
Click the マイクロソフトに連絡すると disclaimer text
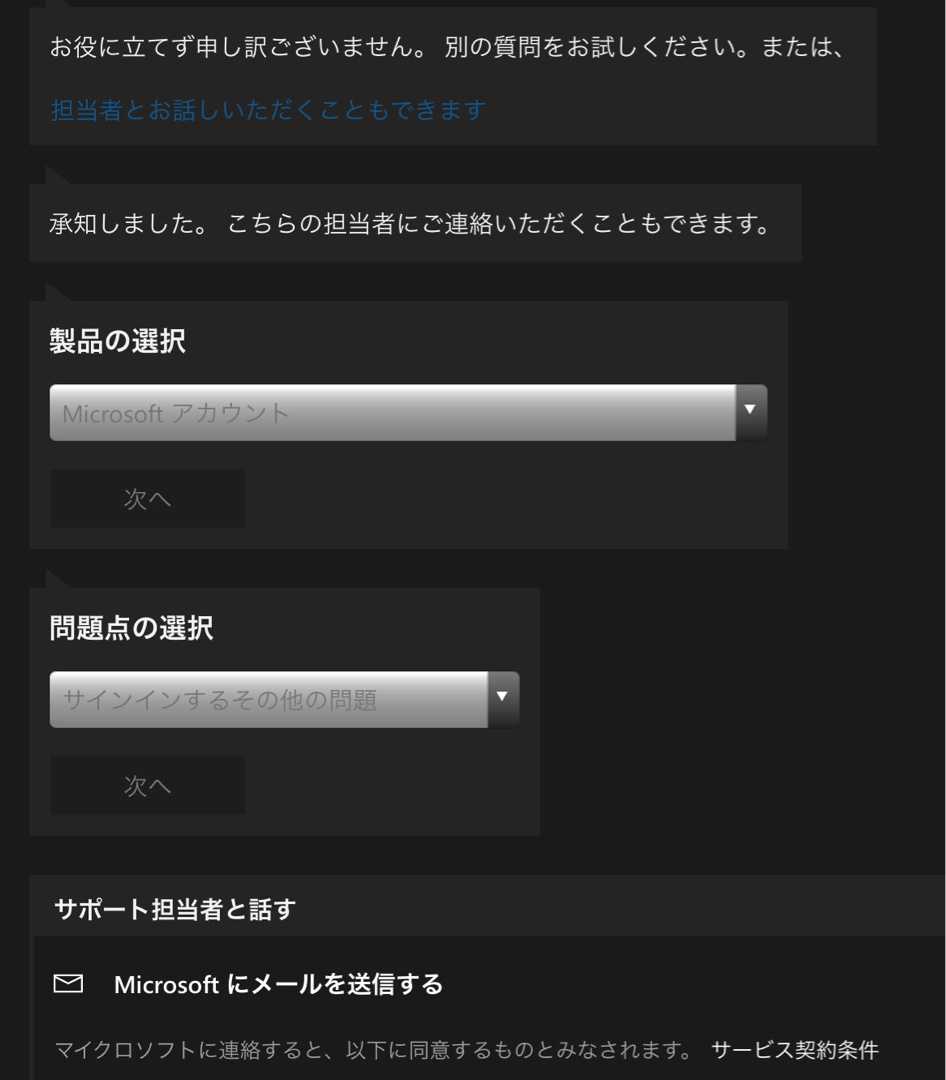(x=373, y=1050)
